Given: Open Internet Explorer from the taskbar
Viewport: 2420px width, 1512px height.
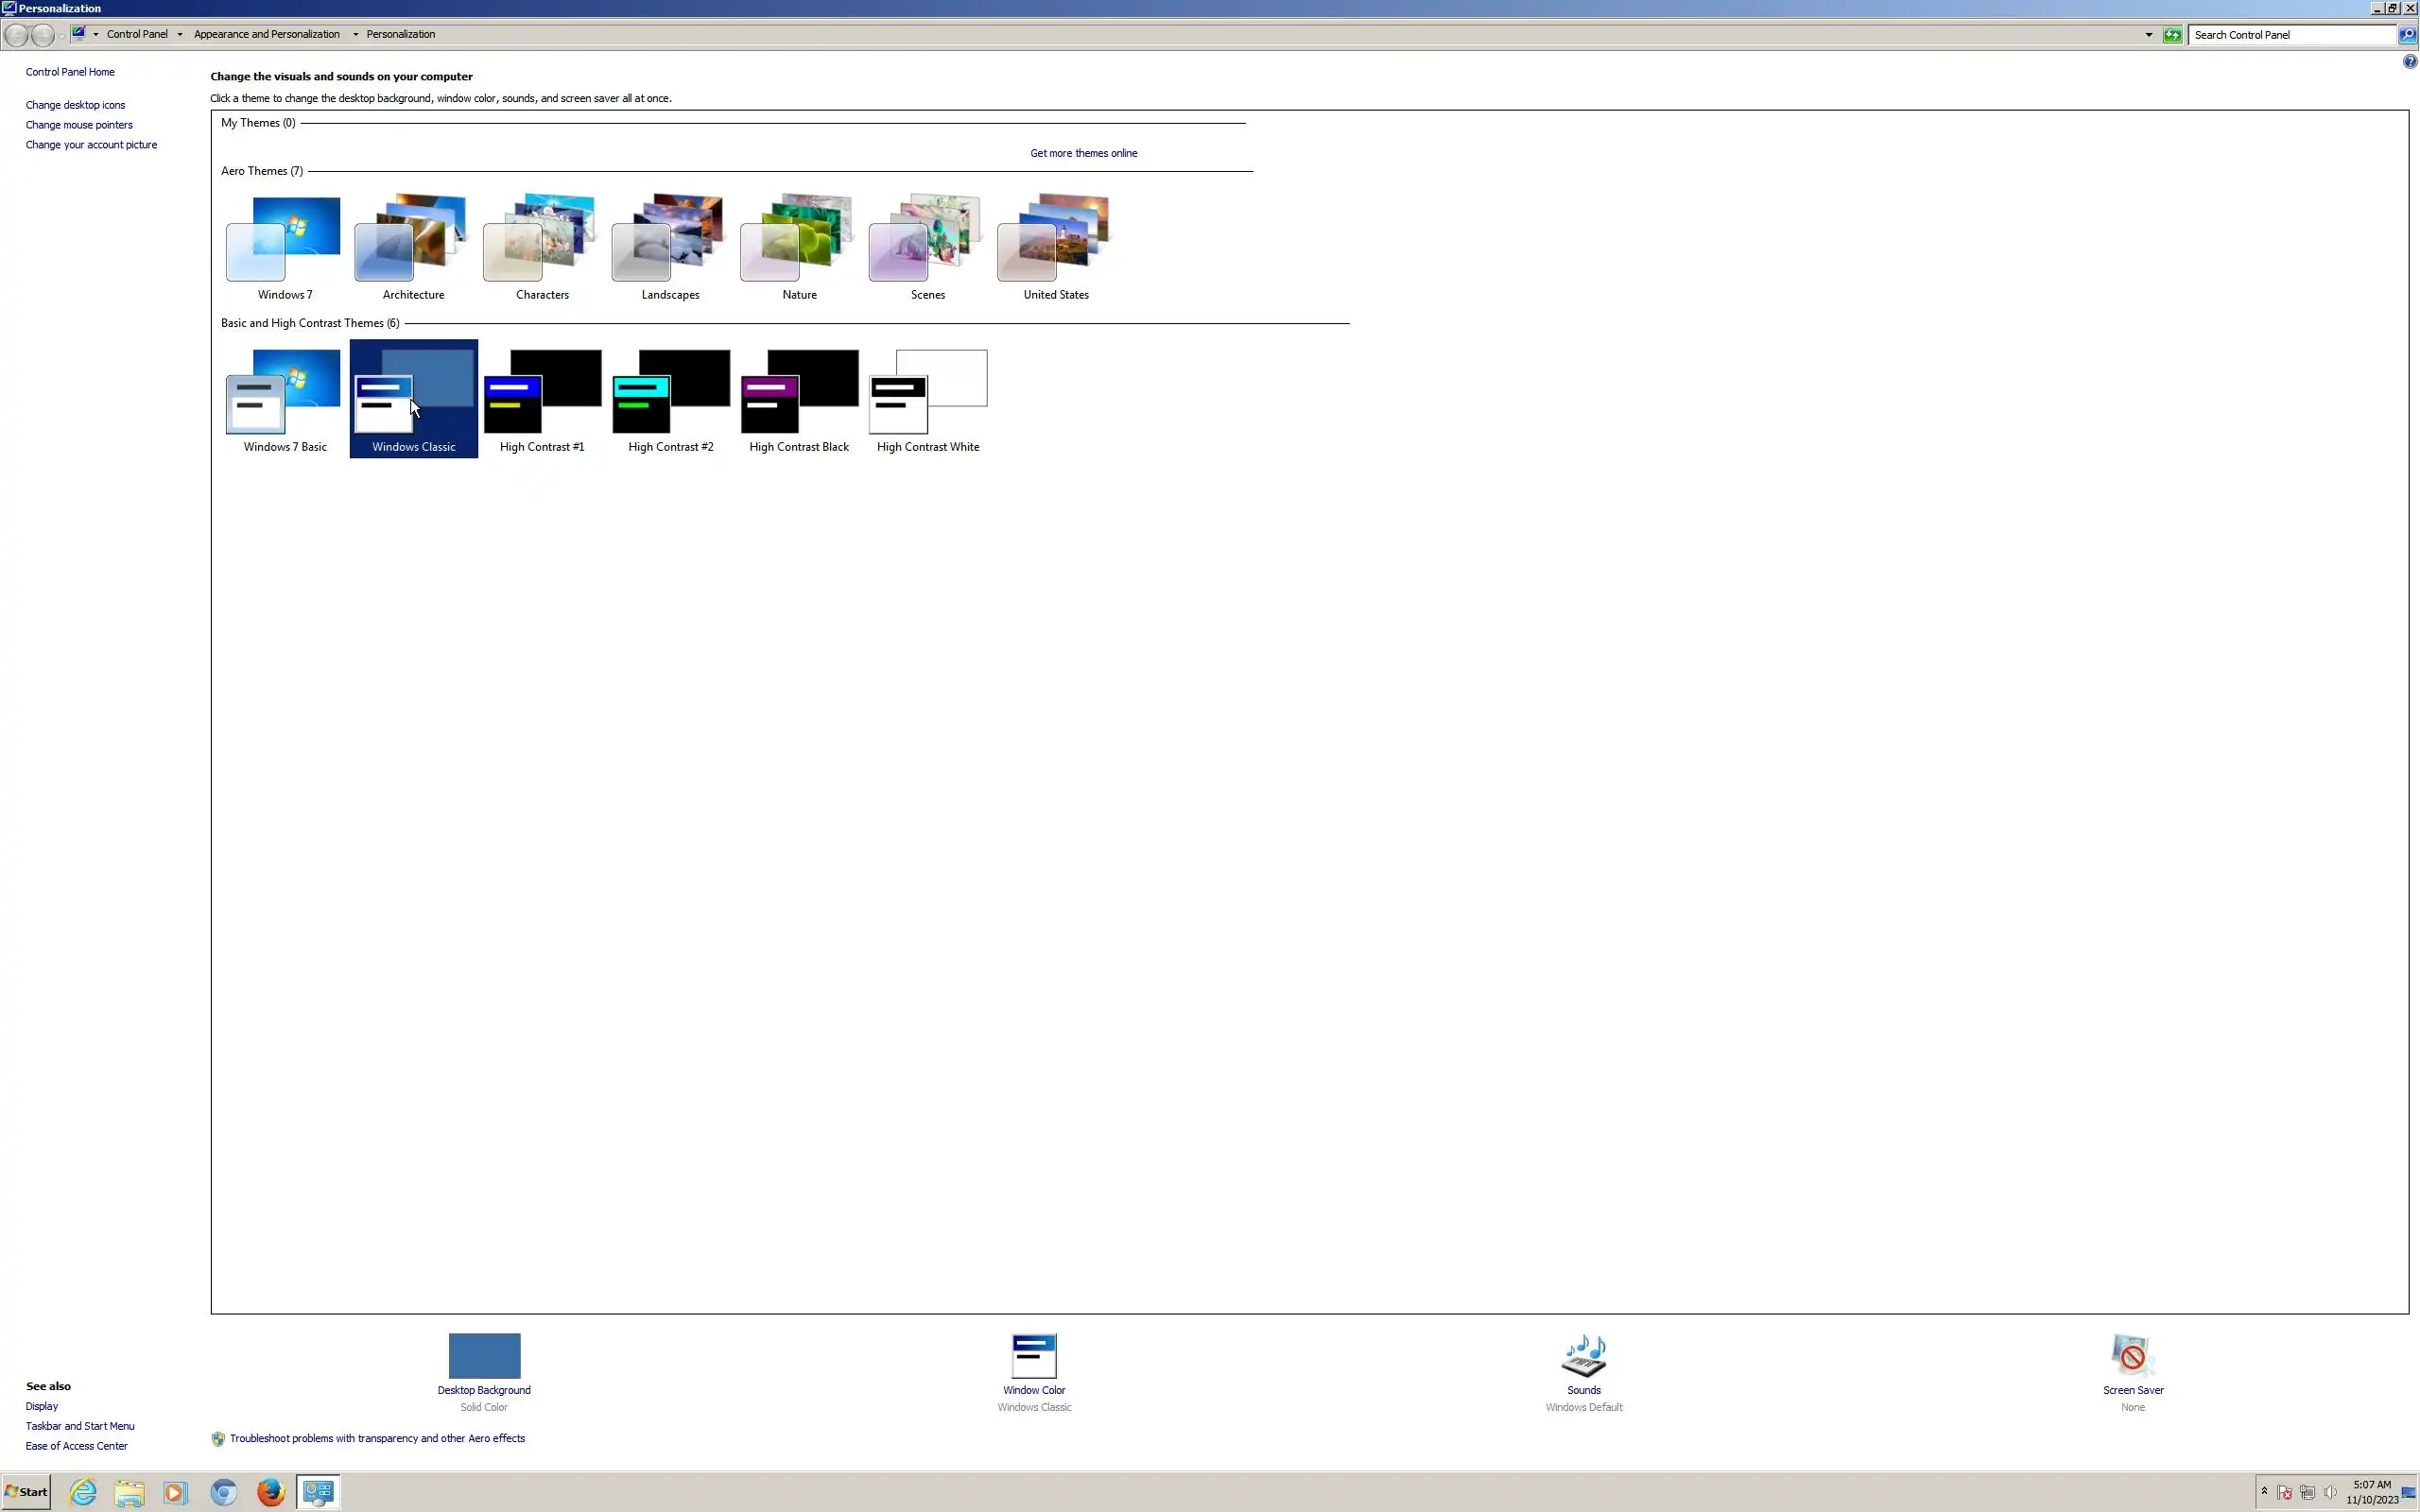Looking at the screenshot, I should [x=83, y=1492].
